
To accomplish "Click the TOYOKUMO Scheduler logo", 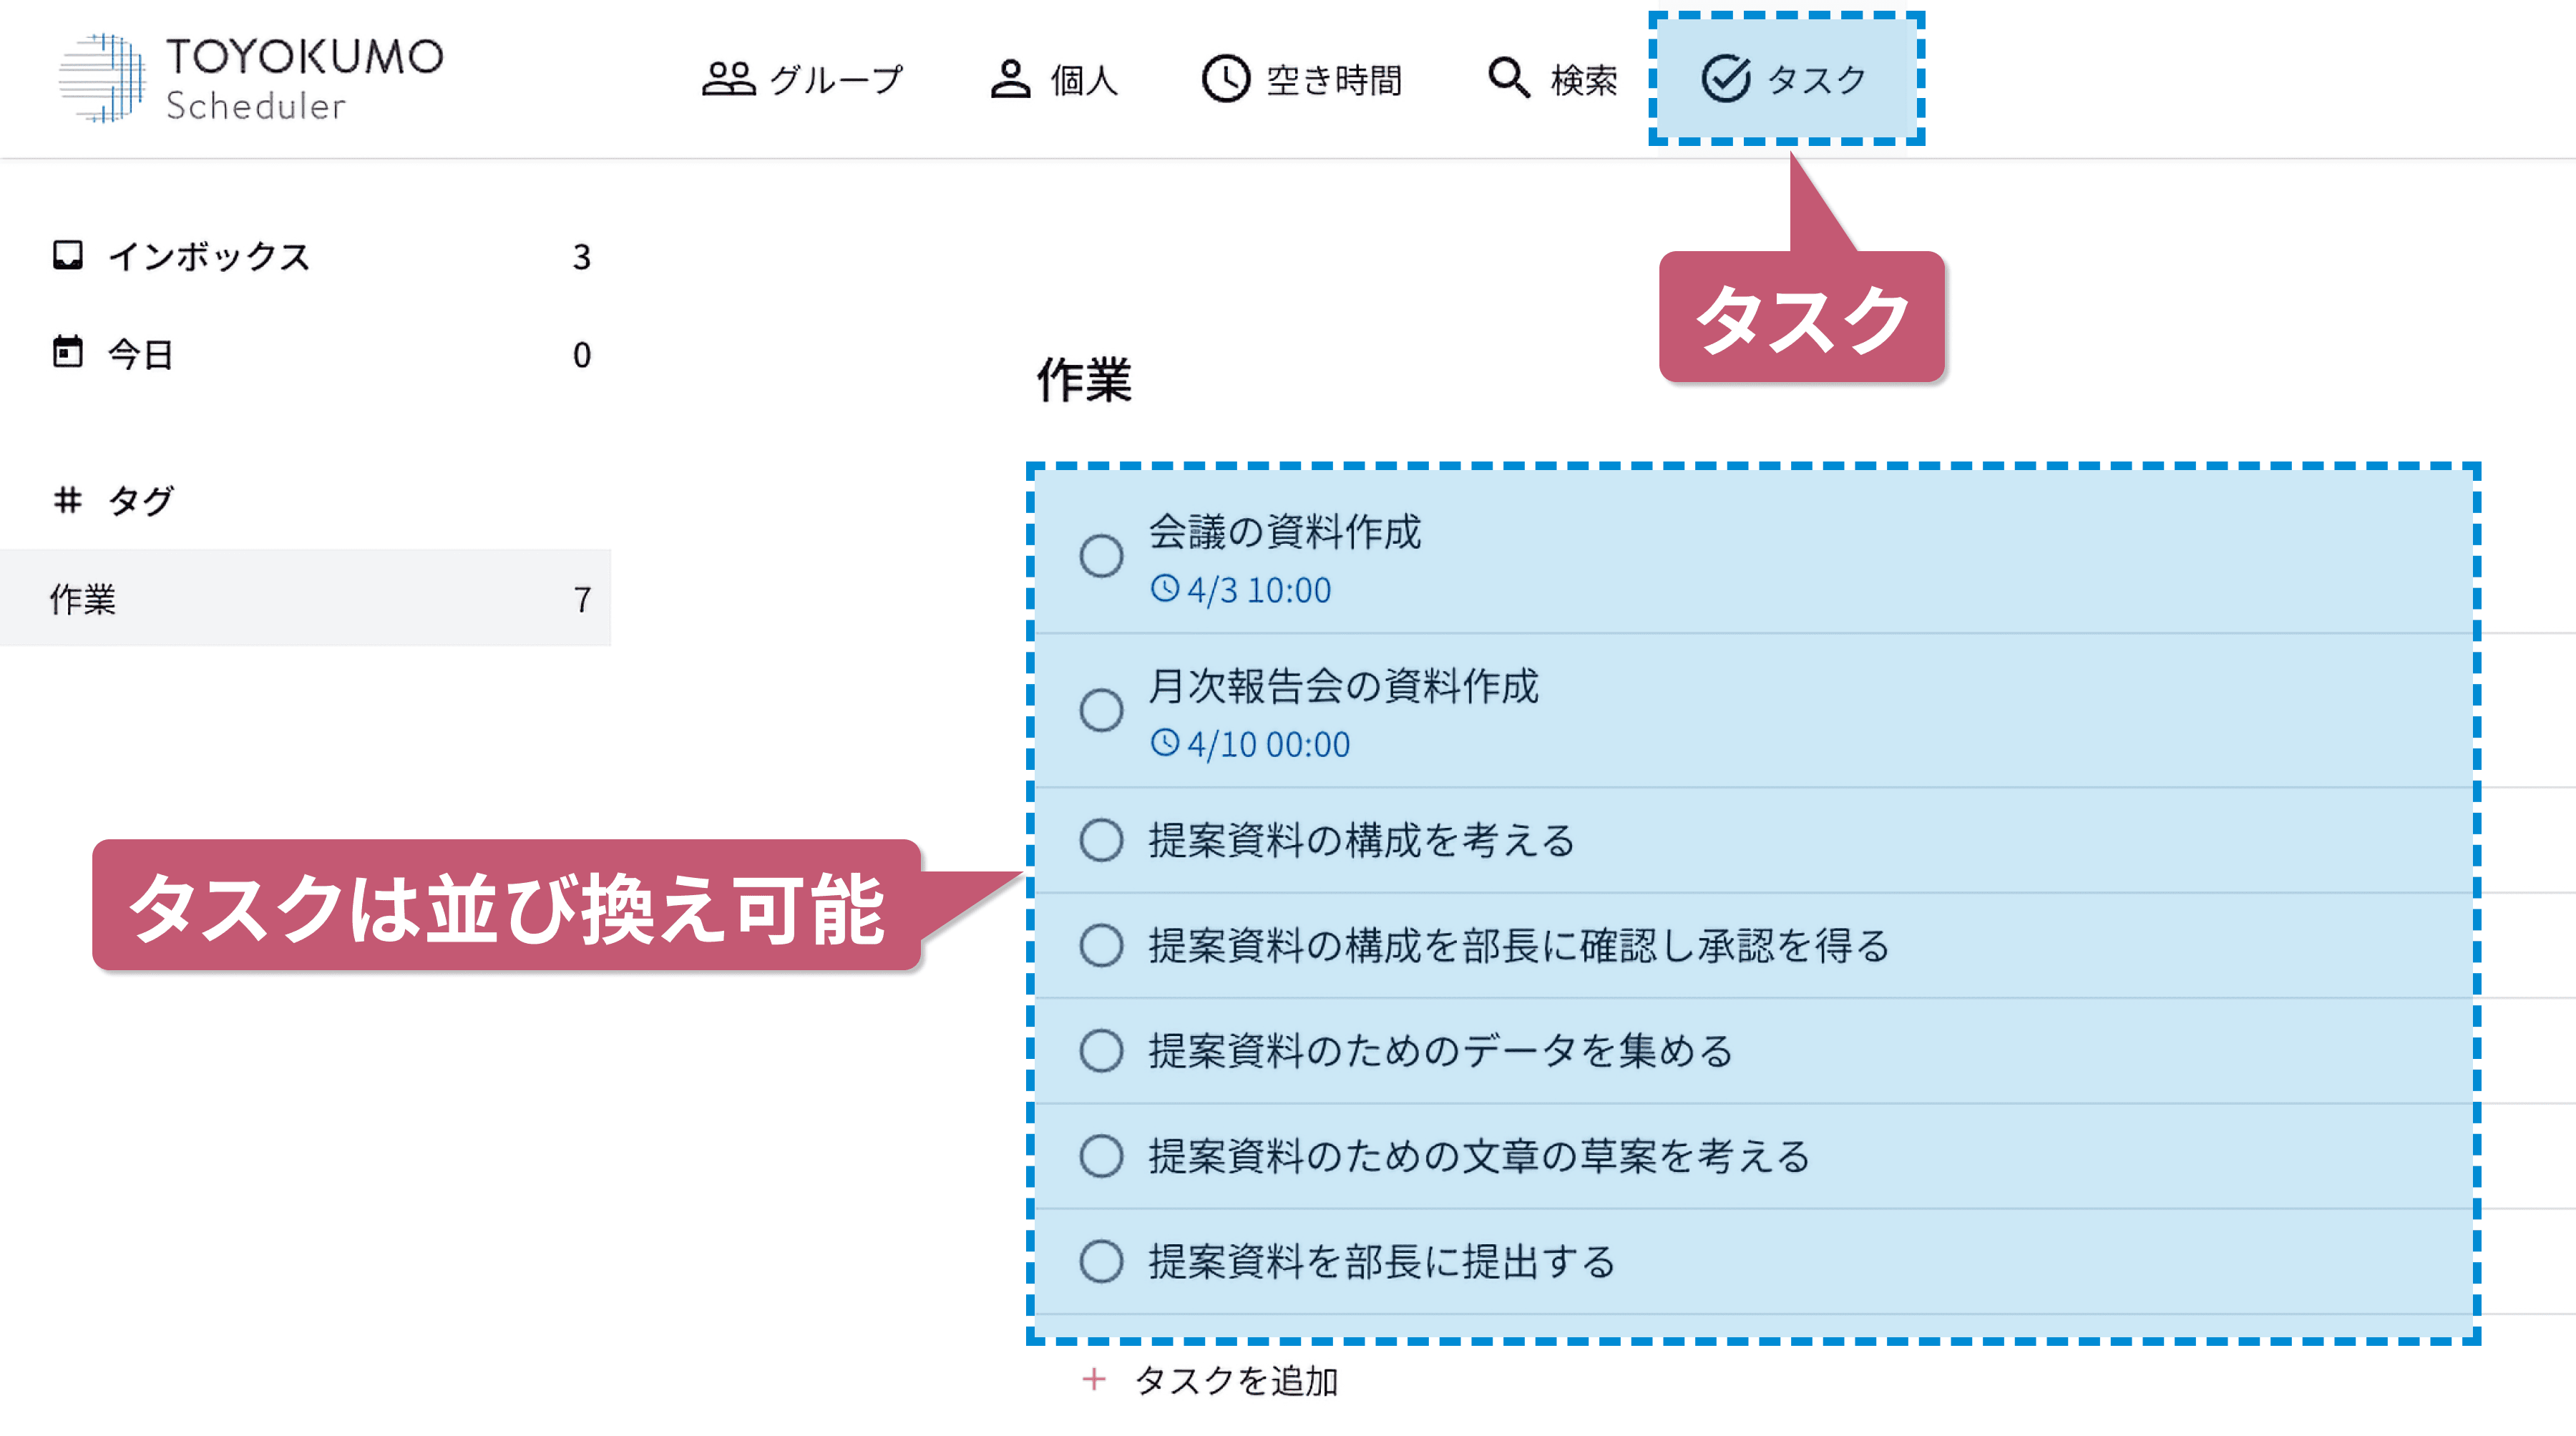I will click(251, 79).
